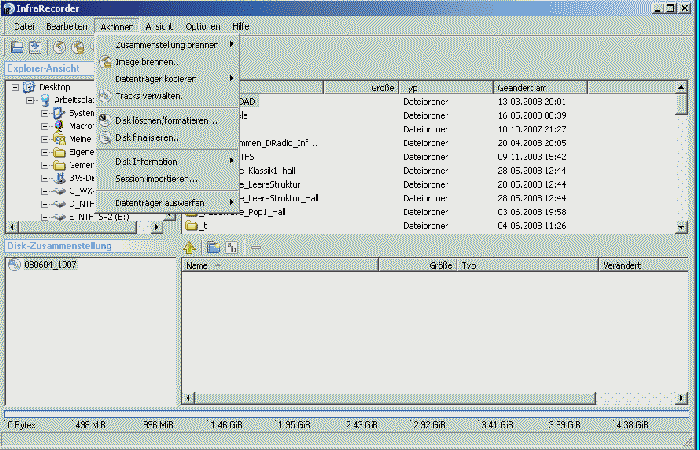Viewport: 700px width, 450px height.
Task: Click the second main toolbar icon
Action: (x=35, y=47)
